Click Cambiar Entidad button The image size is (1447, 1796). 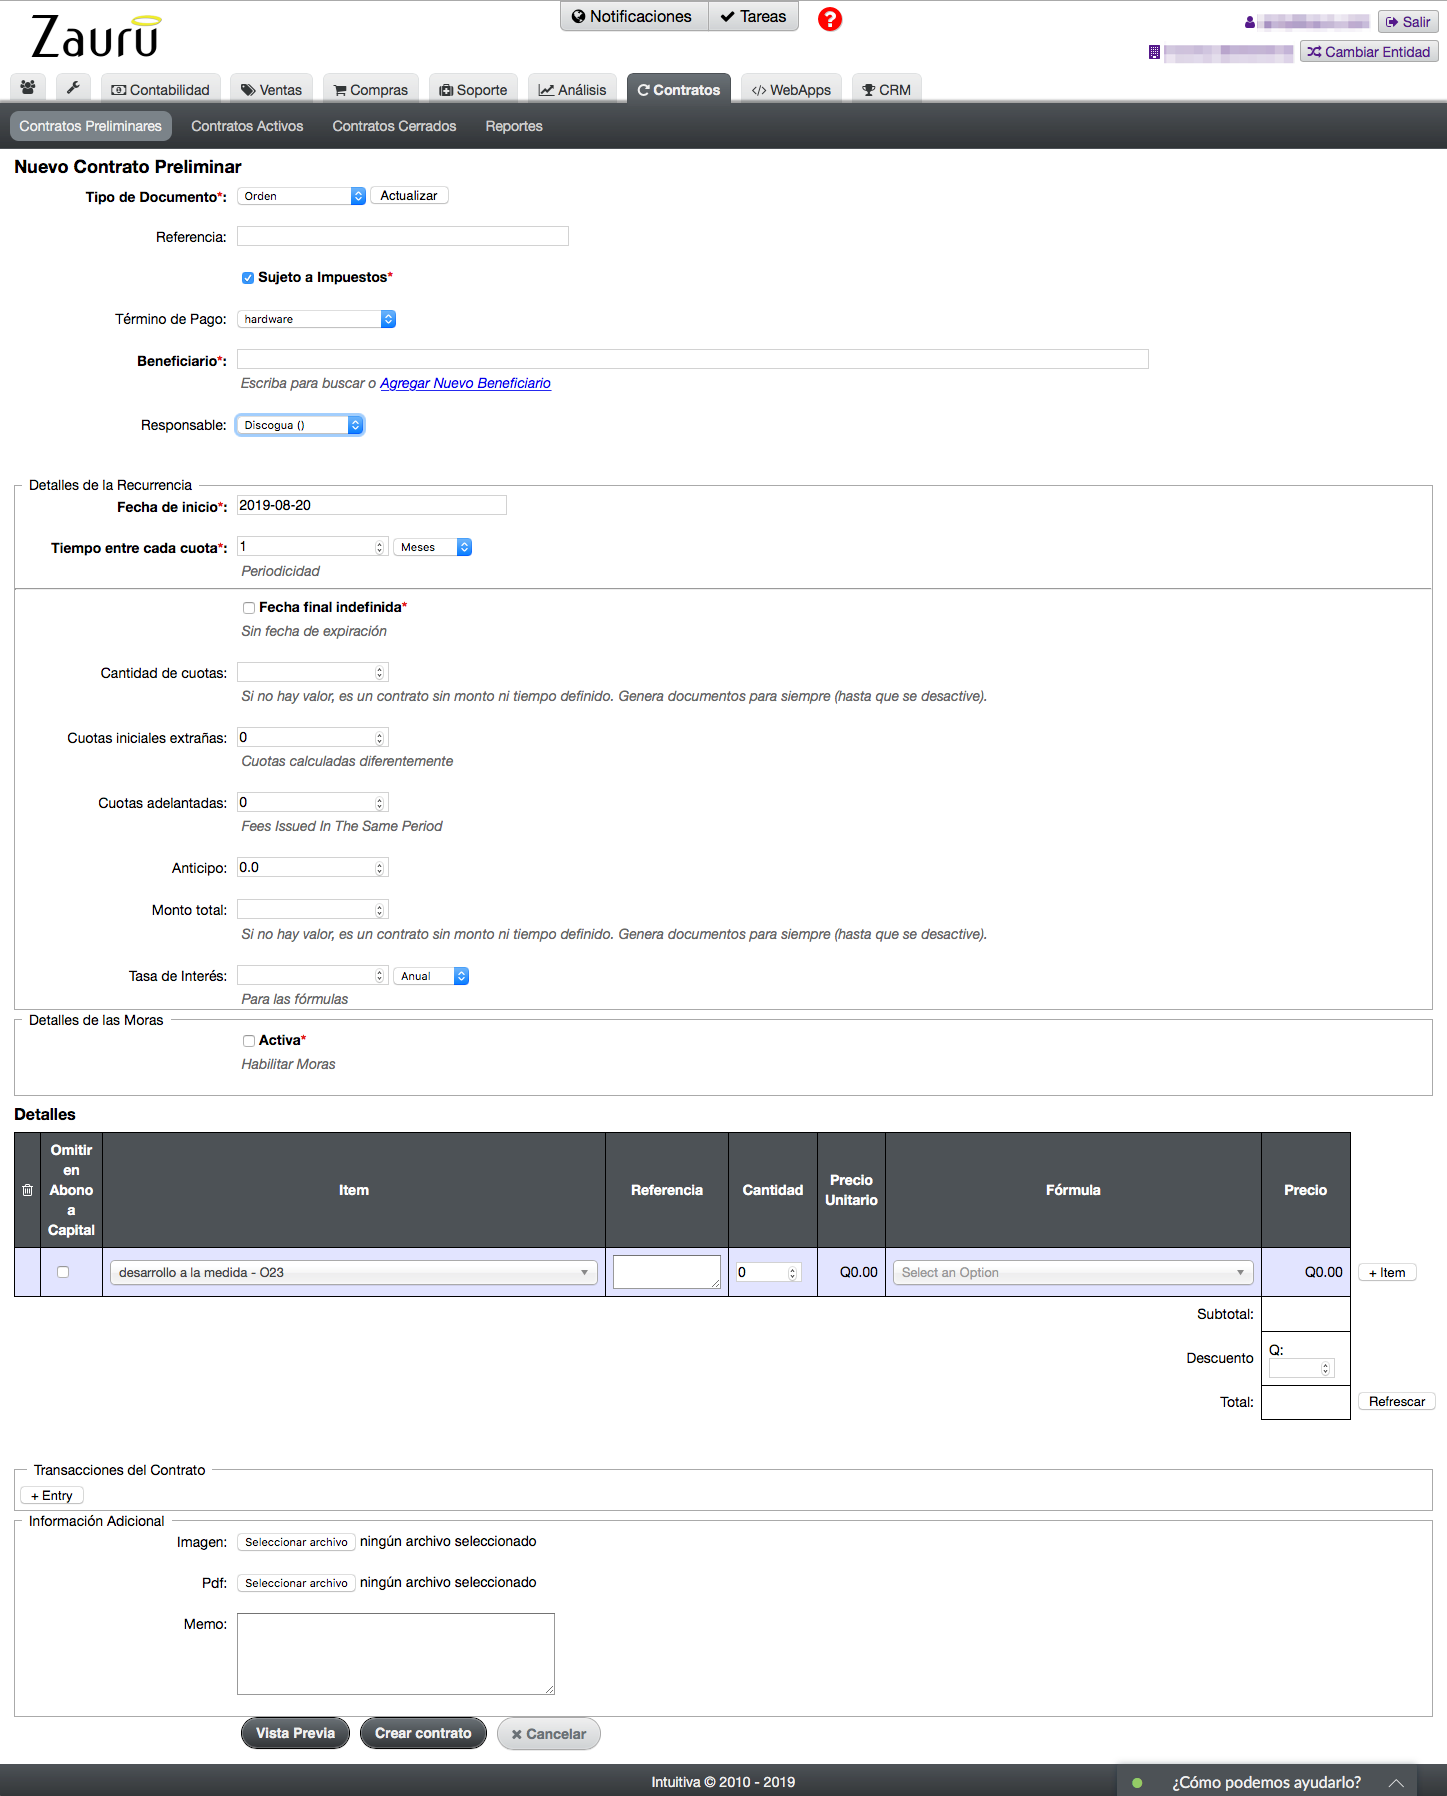(x=1369, y=52)
